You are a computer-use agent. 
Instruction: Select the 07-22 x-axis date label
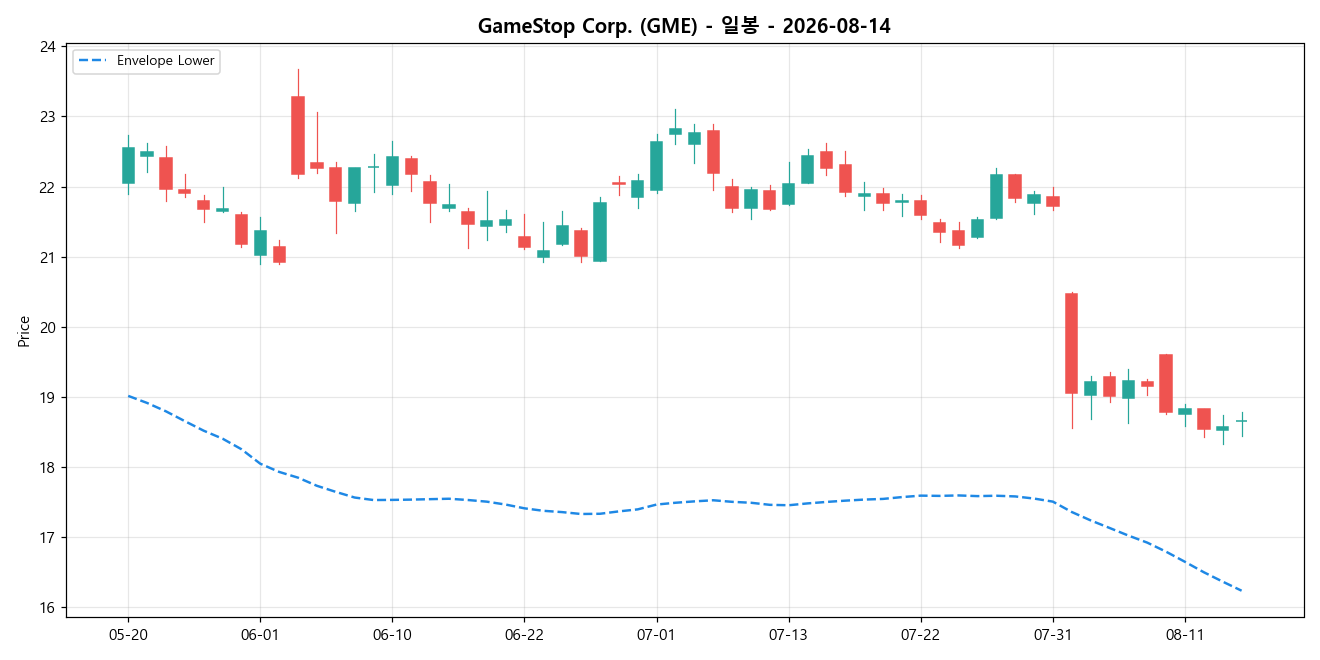pyautogui.click(x=920, y=635)
